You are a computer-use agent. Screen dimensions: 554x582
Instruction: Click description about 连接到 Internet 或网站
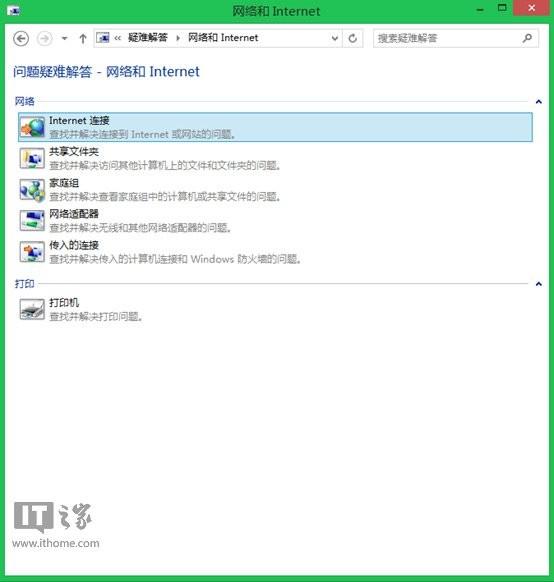[142, 134]
